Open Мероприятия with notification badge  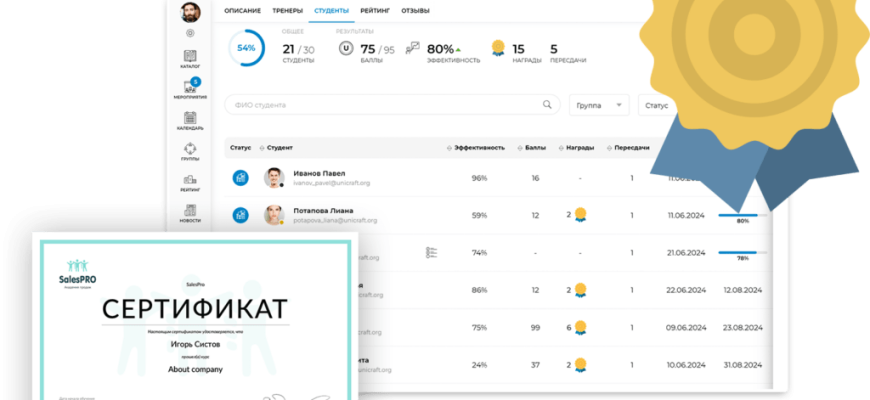click(190, 89)
